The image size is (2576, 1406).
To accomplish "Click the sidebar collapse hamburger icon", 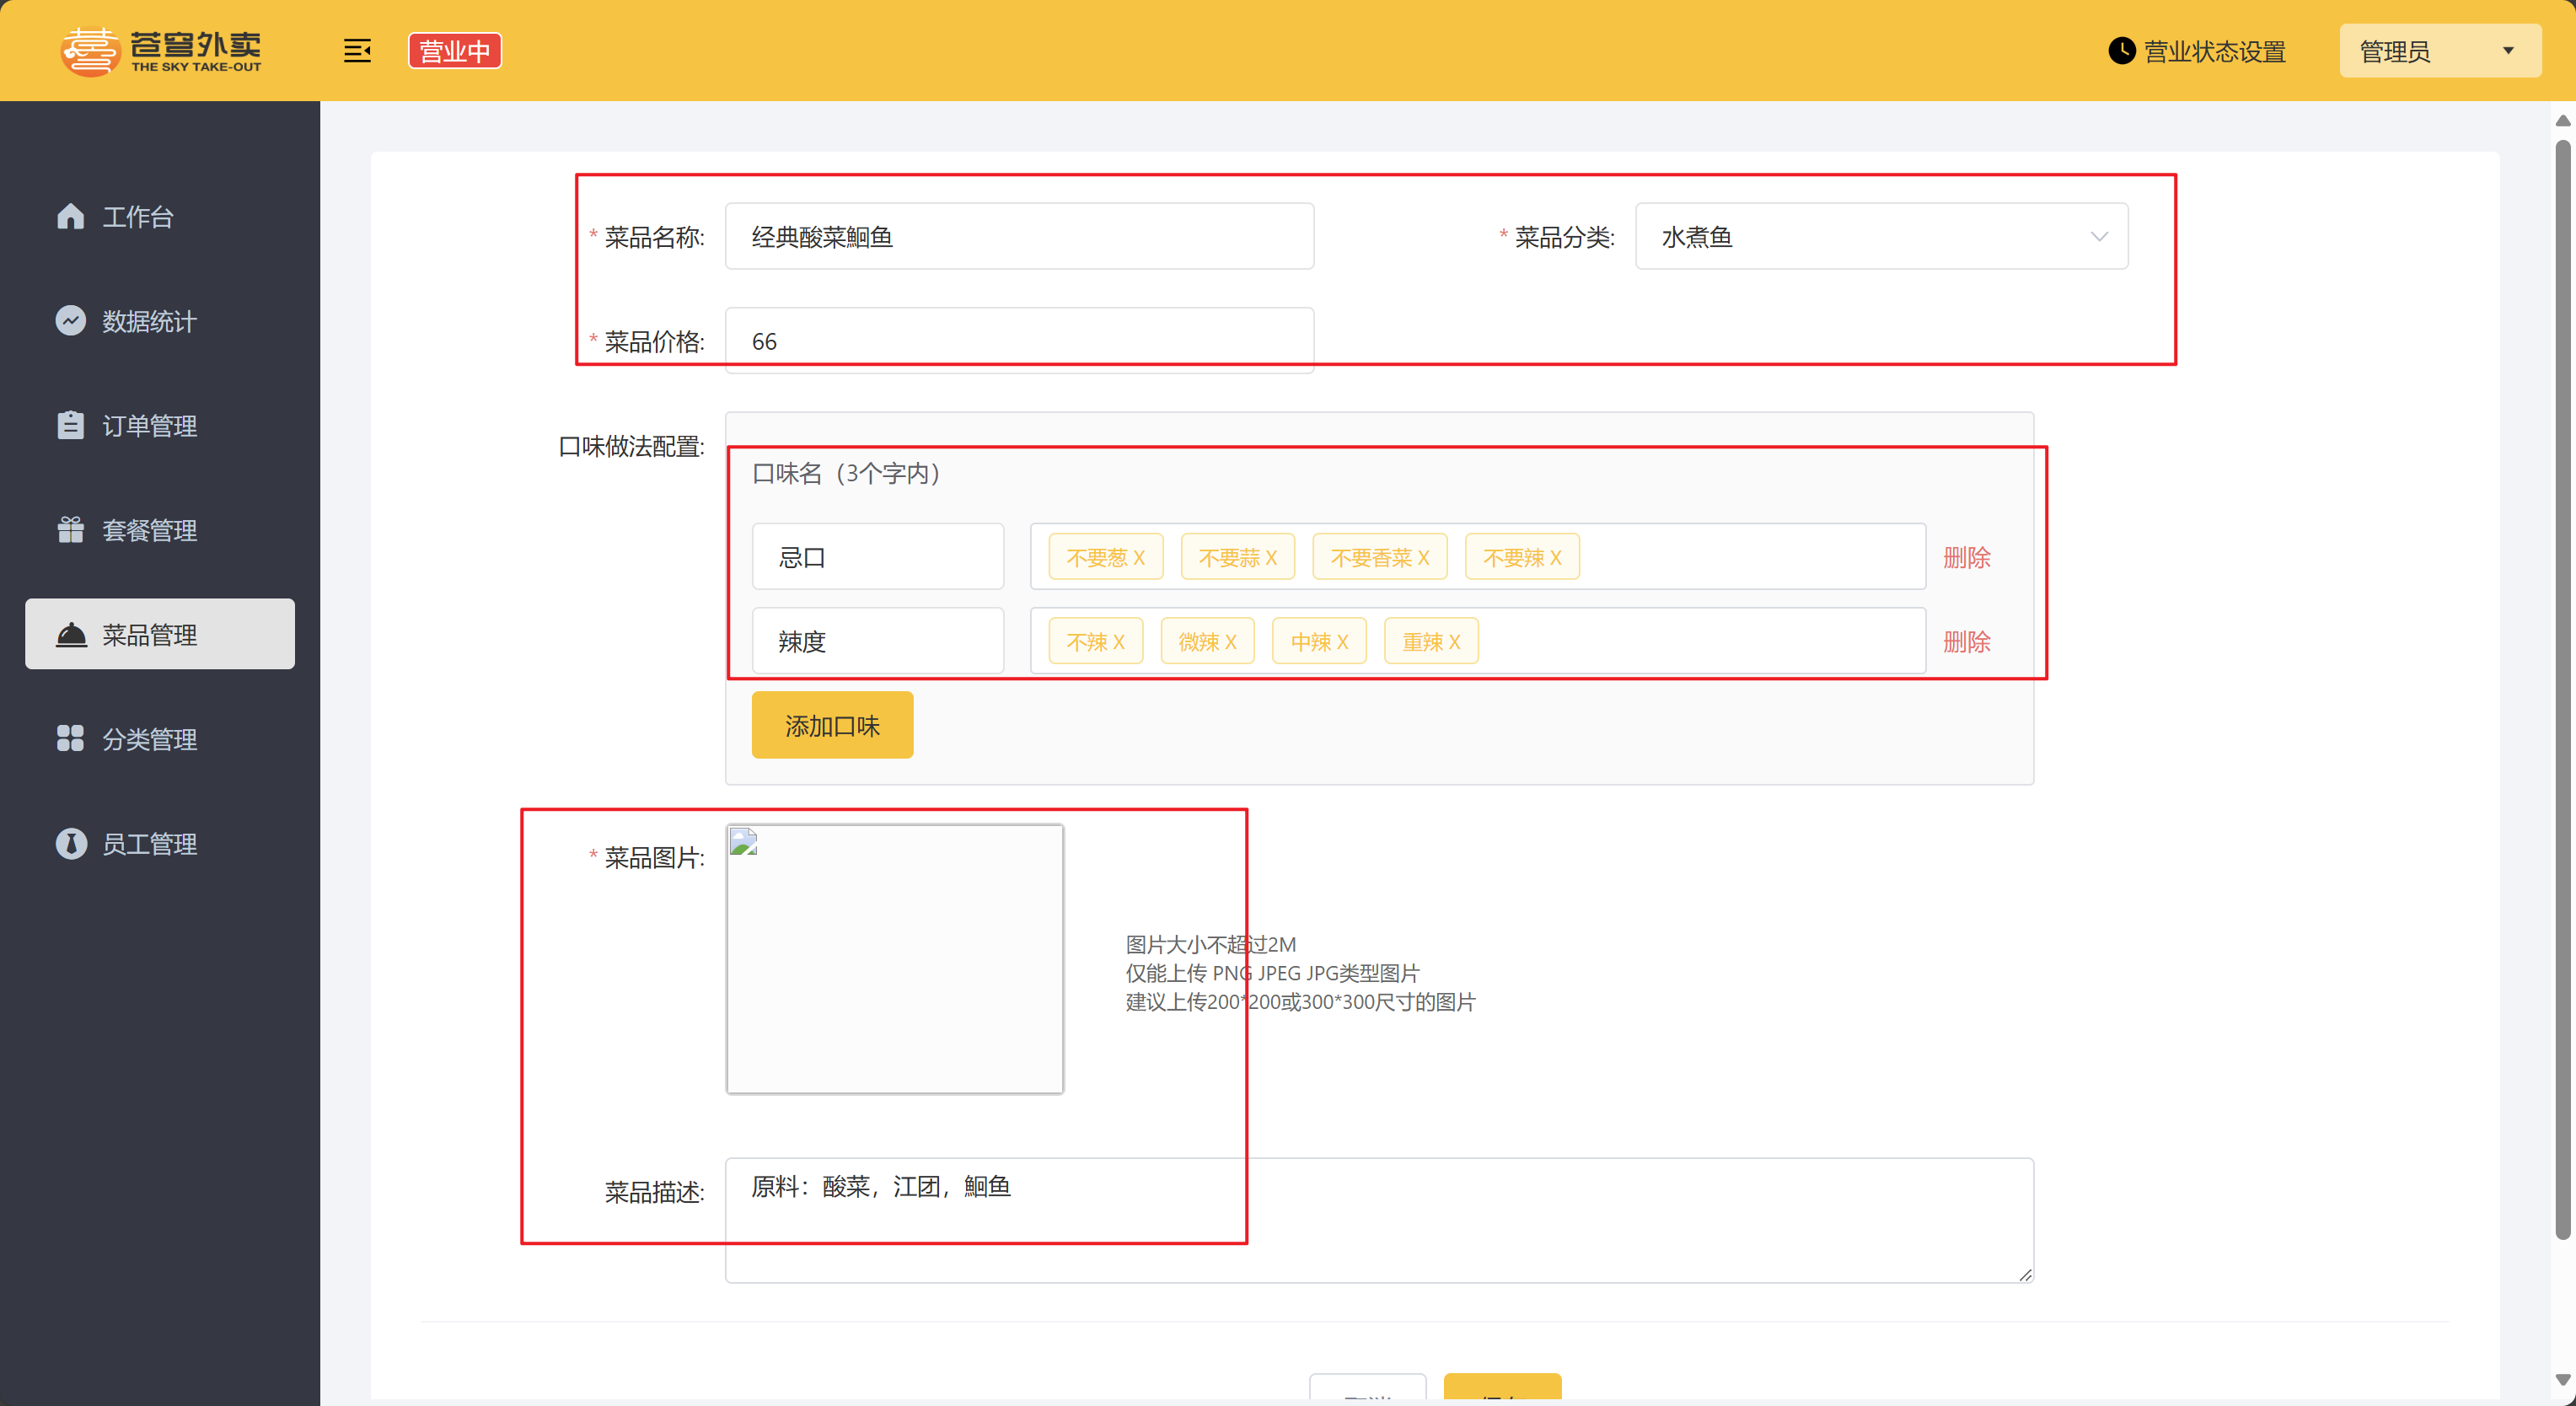I will click(357, 51).
